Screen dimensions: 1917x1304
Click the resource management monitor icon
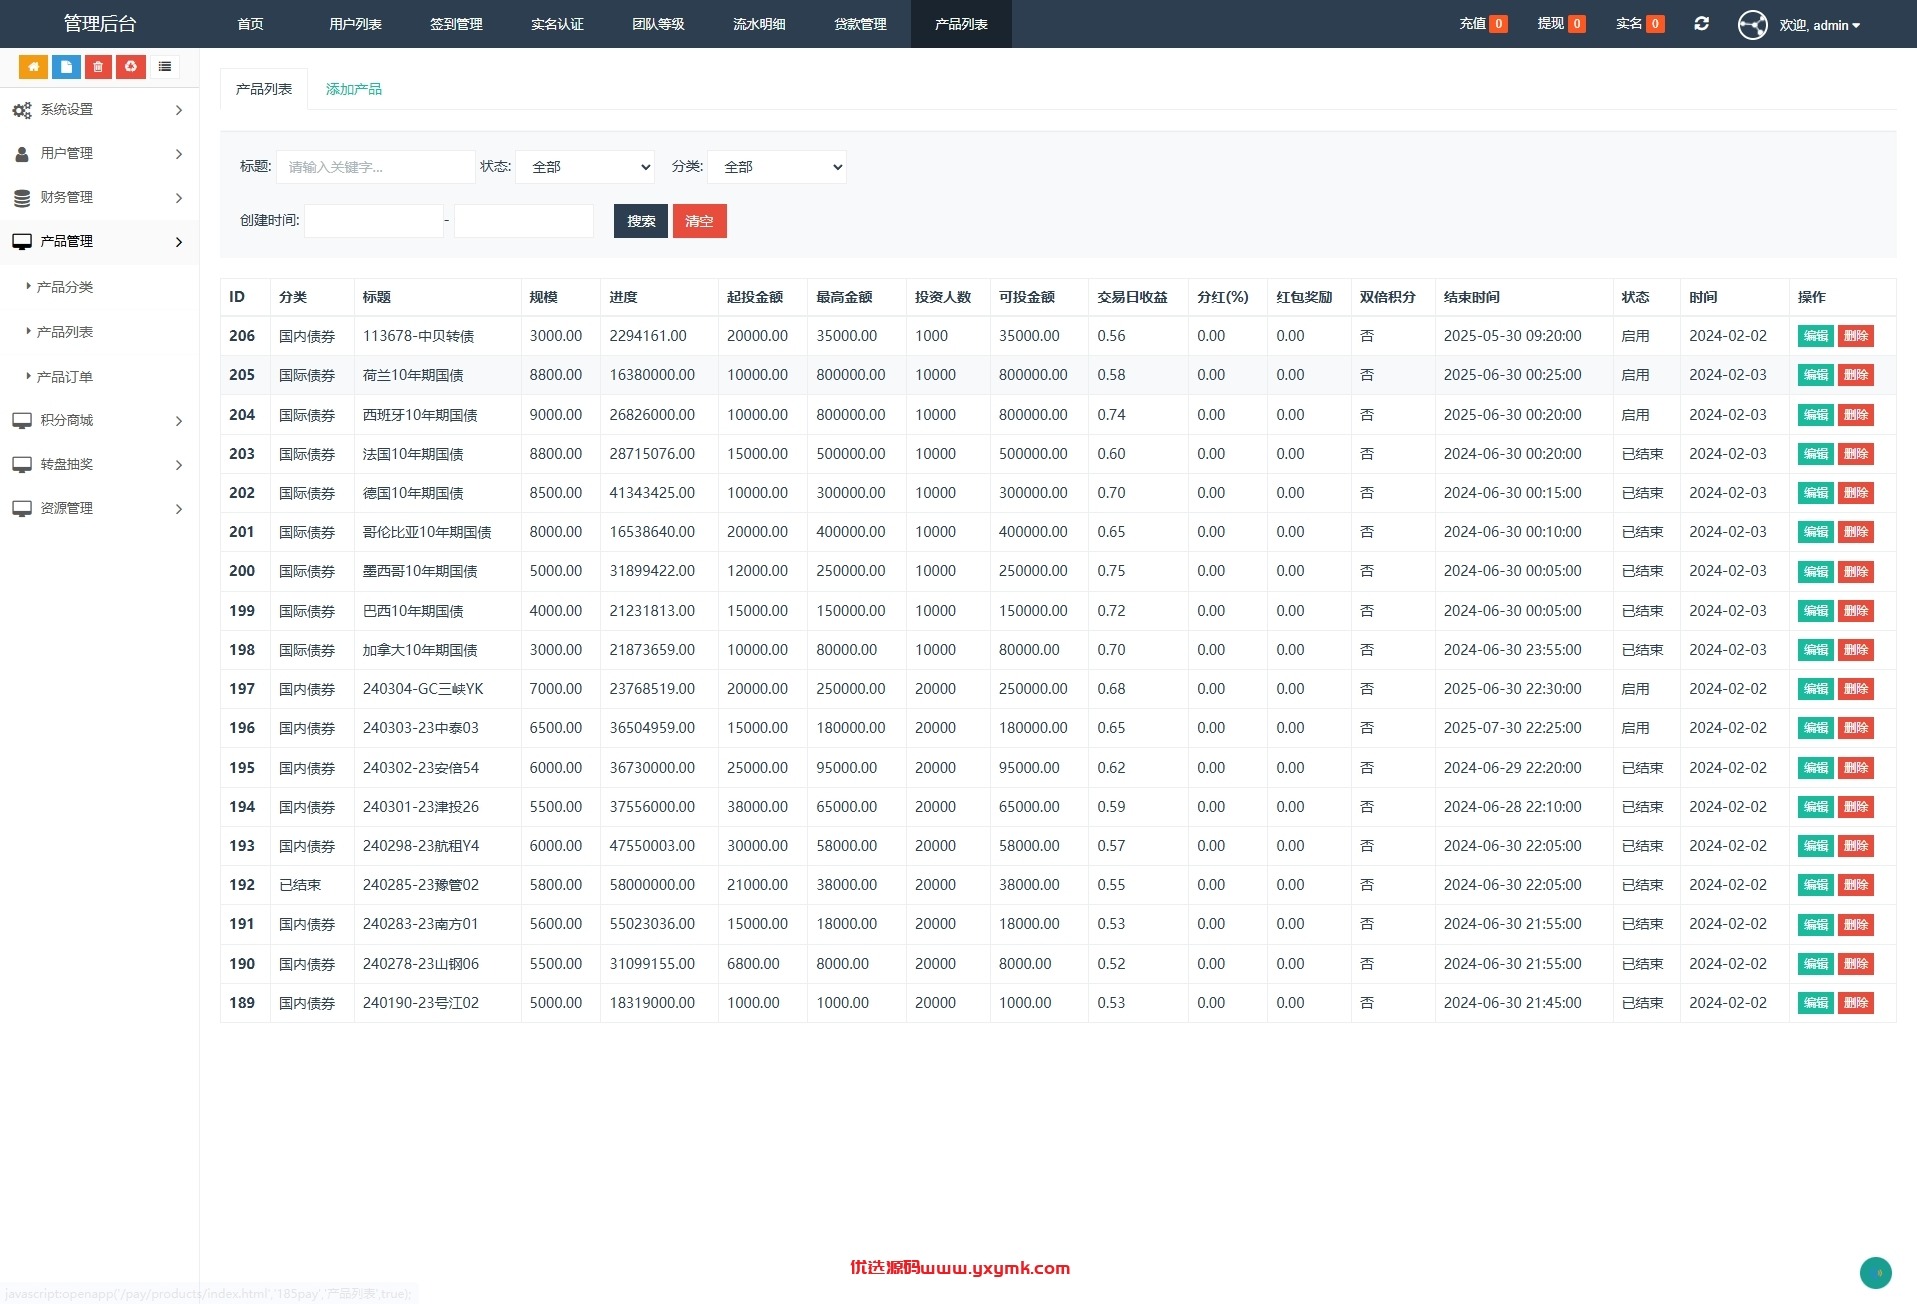(22, 509)
